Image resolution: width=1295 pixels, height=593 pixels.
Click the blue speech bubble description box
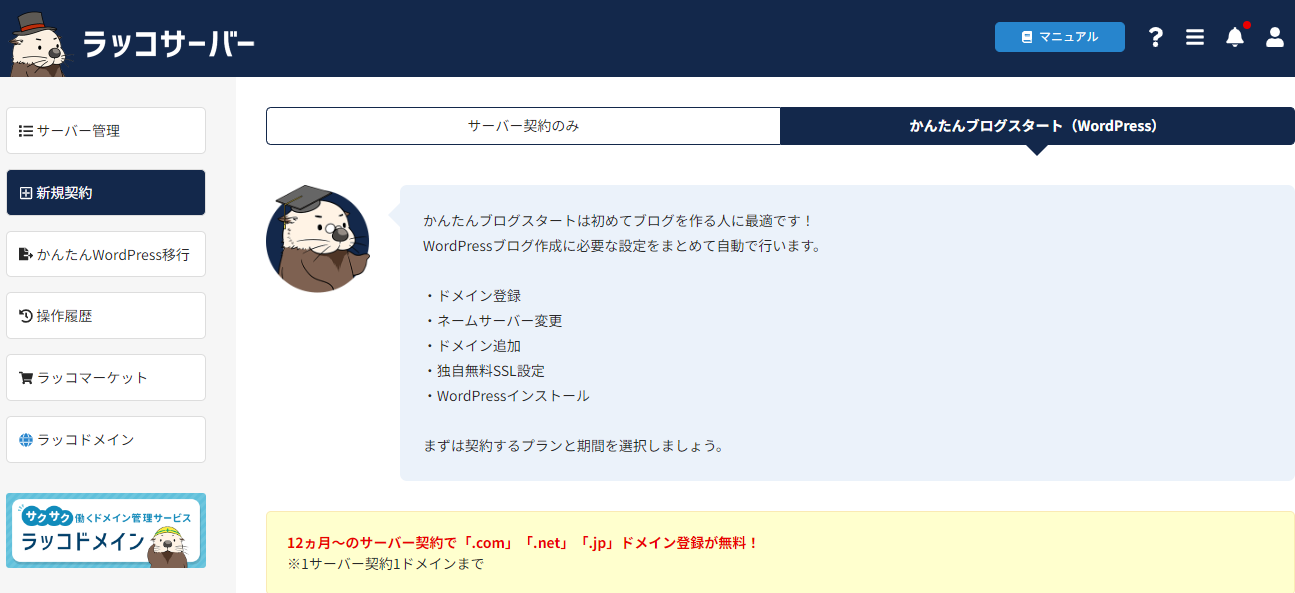coord(846,333)
